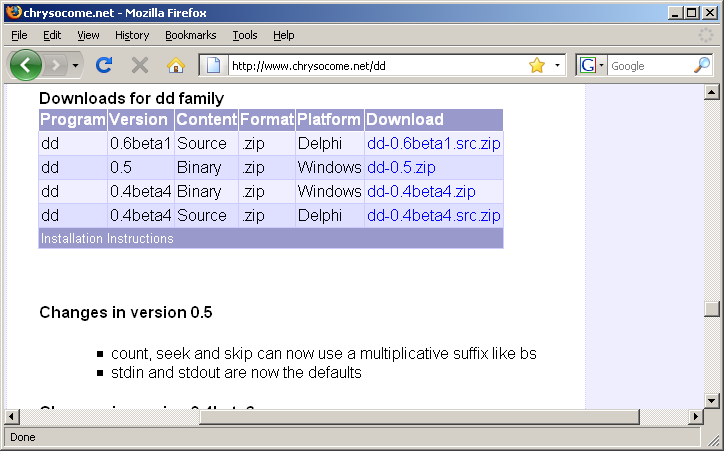Click the green Back navigation button
Screen dimensions: 724x451
click(x=25, y=65)
